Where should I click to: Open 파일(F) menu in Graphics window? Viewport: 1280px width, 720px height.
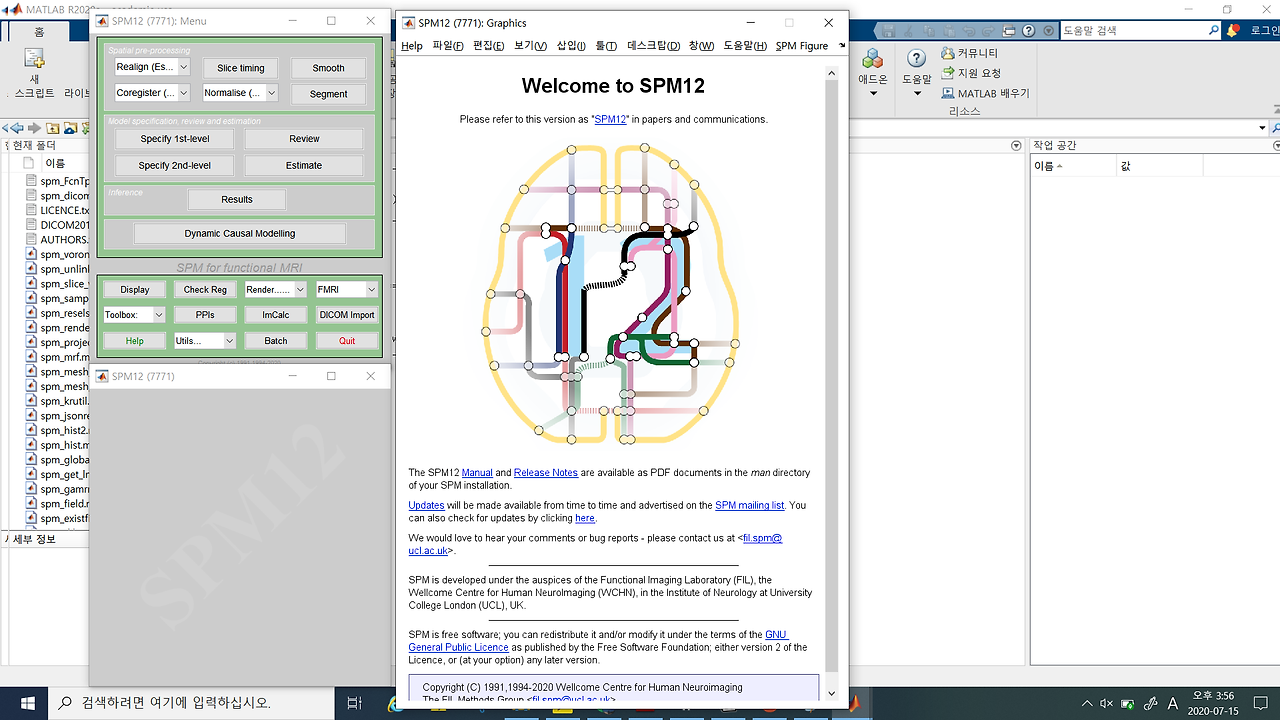pos(448,45)
